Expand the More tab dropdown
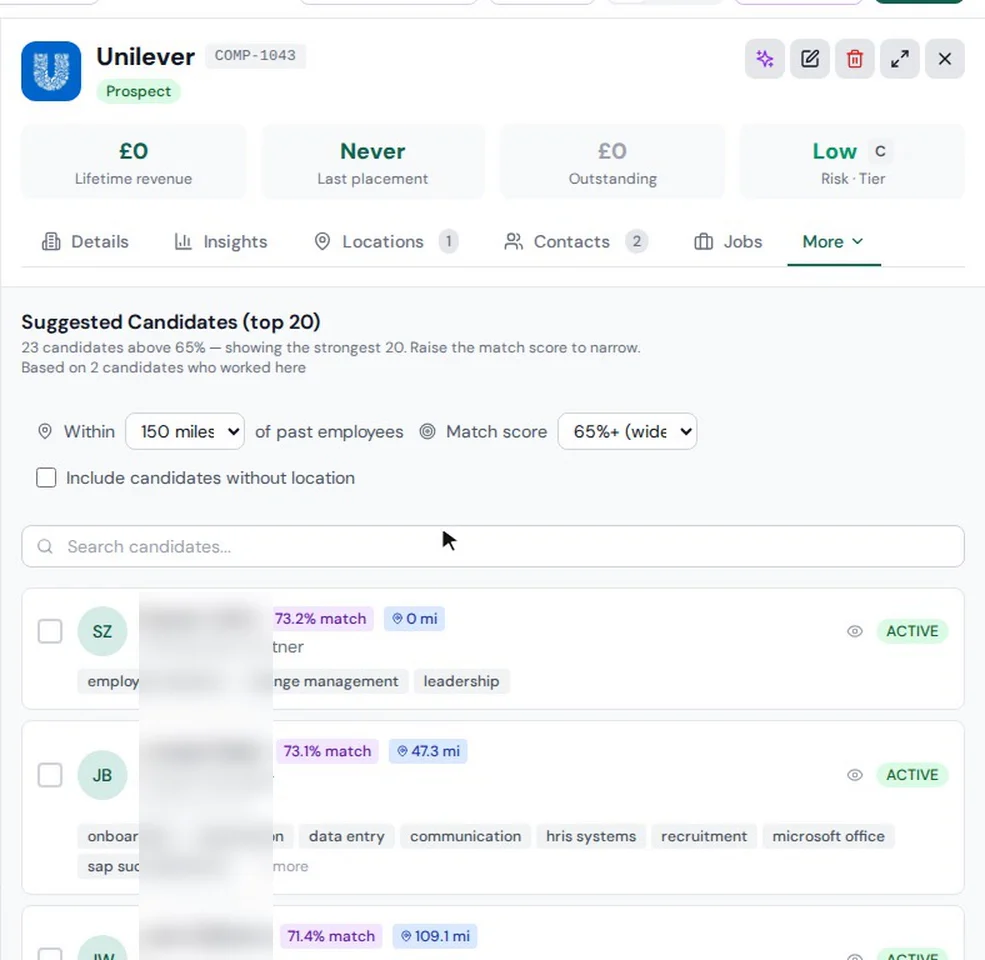 tap(833, 242)
